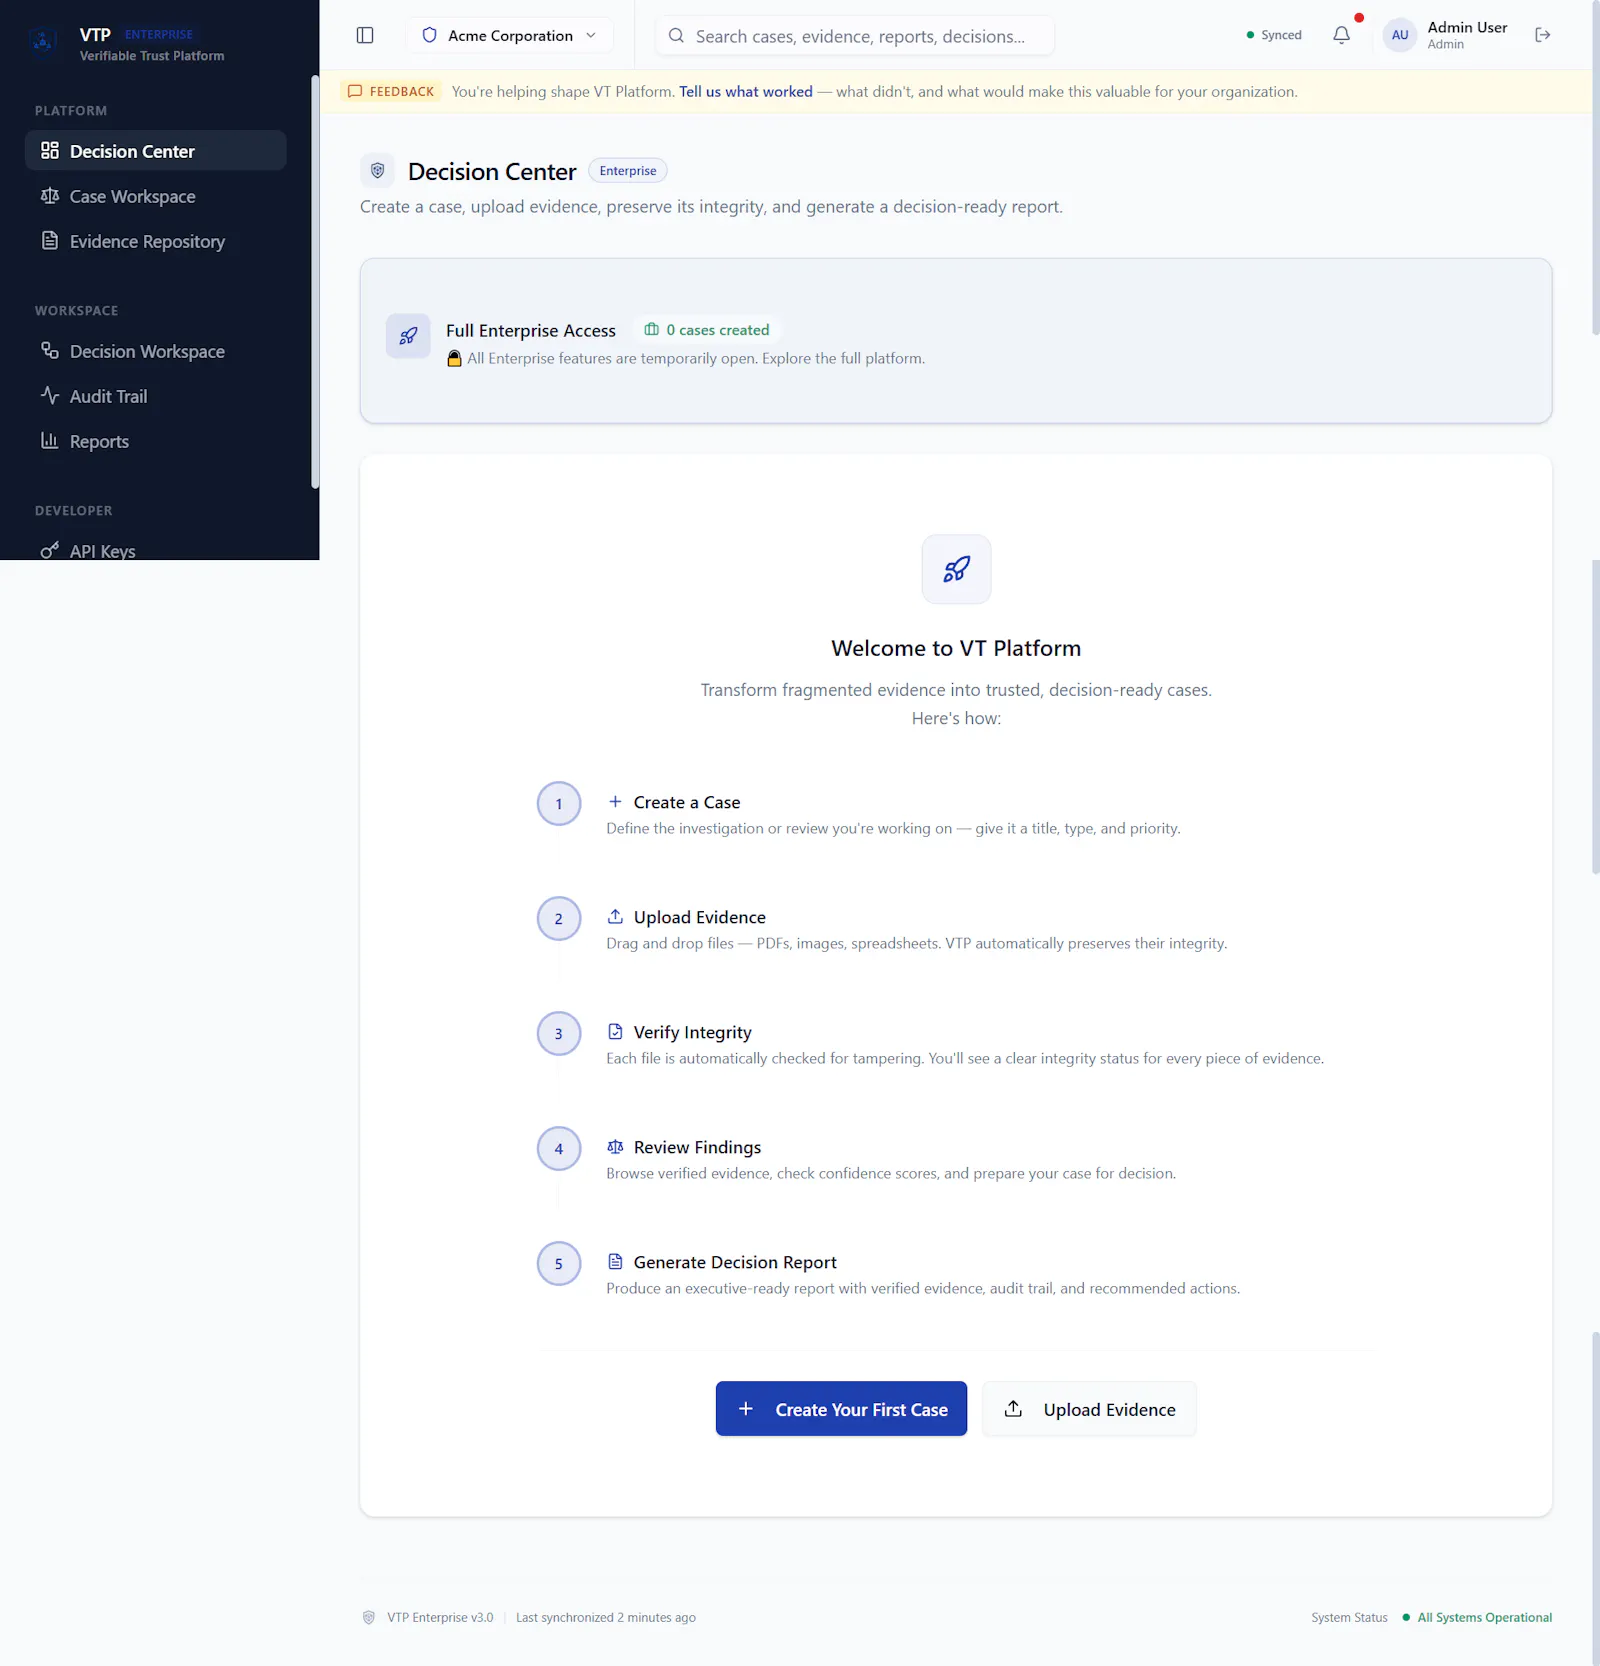Click the System Status footer label
The image size is (1600, 1666).
click(x=1349, y=1617)
